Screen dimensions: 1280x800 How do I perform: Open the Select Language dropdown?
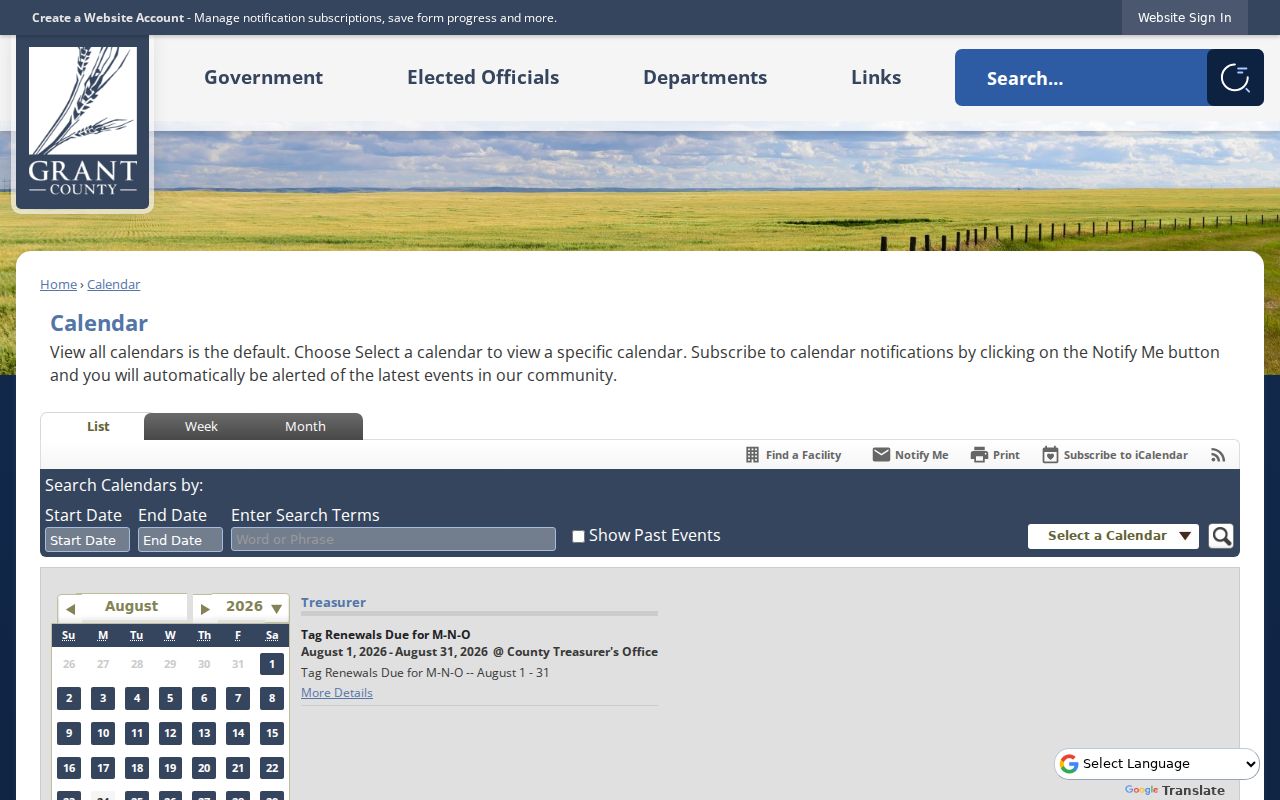click(1157, 764)
